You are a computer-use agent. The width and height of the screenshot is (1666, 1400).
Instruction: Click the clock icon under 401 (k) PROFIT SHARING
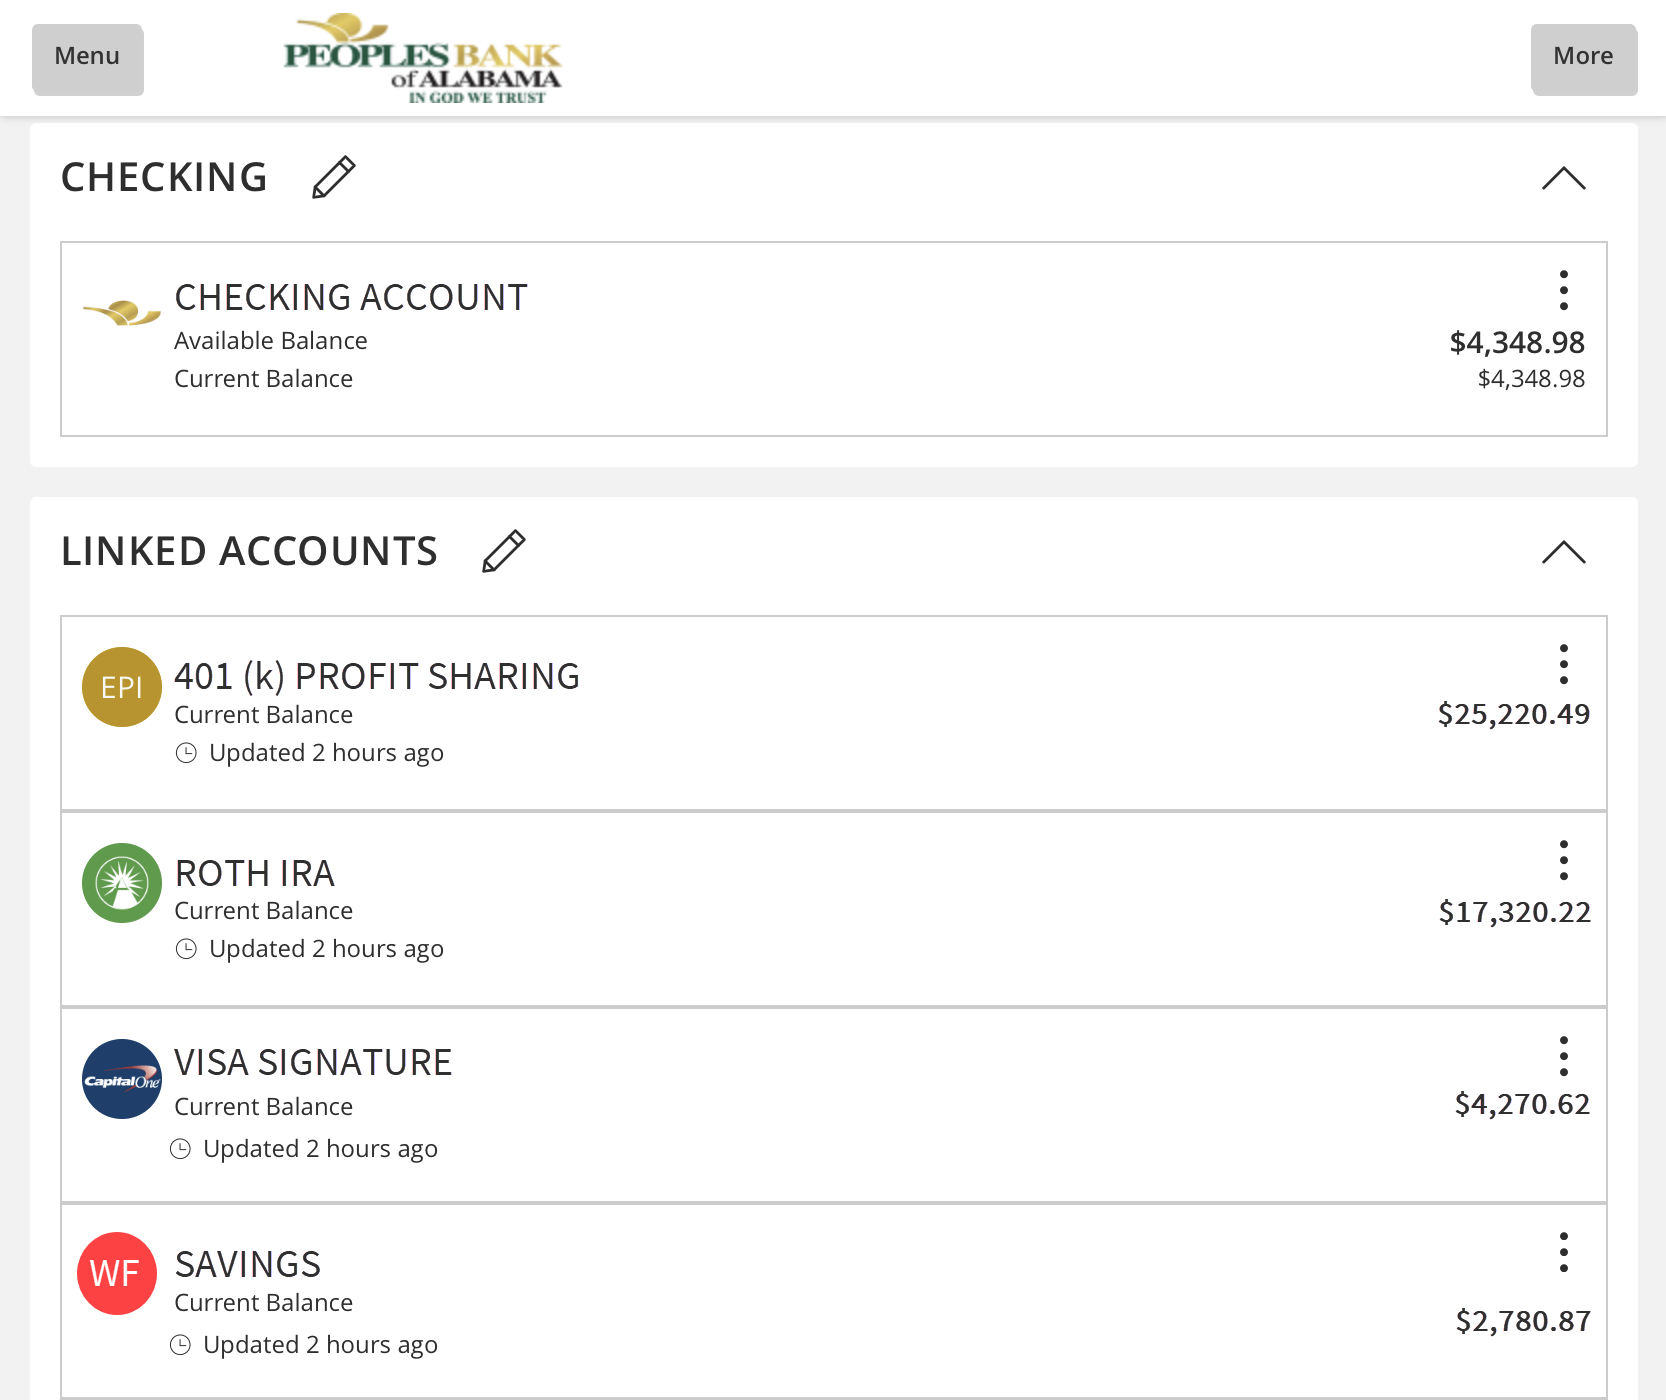pos(186,753)
